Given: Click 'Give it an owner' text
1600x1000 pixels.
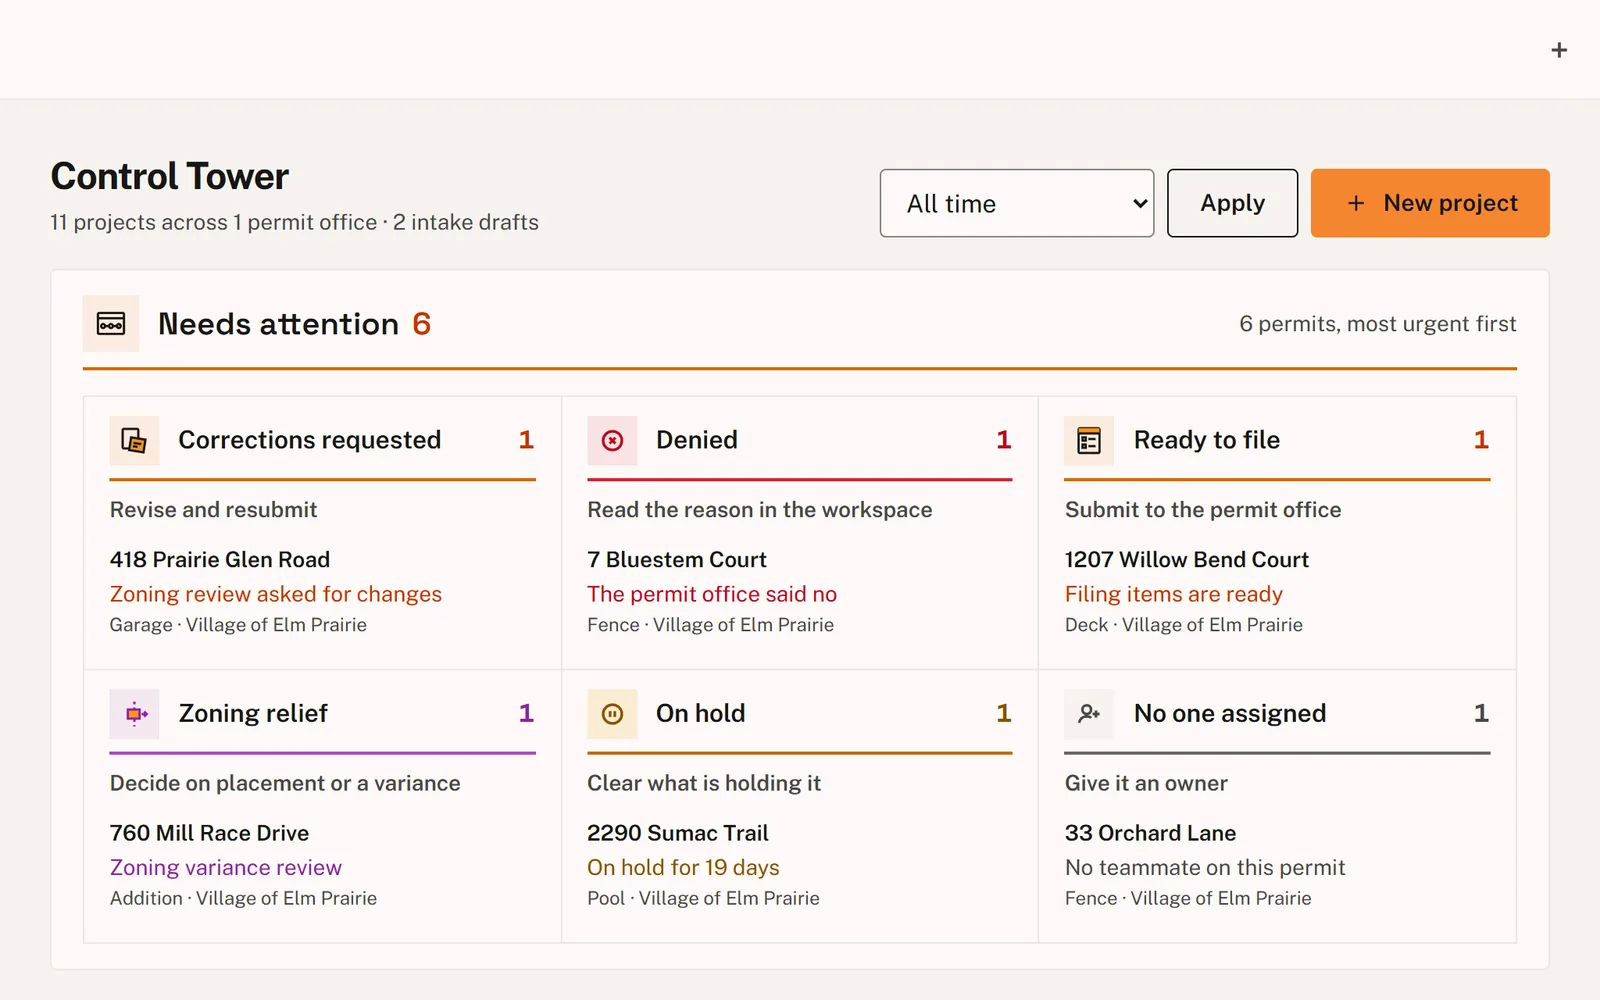Looking at the screenshot, I should pos(1146,784).
